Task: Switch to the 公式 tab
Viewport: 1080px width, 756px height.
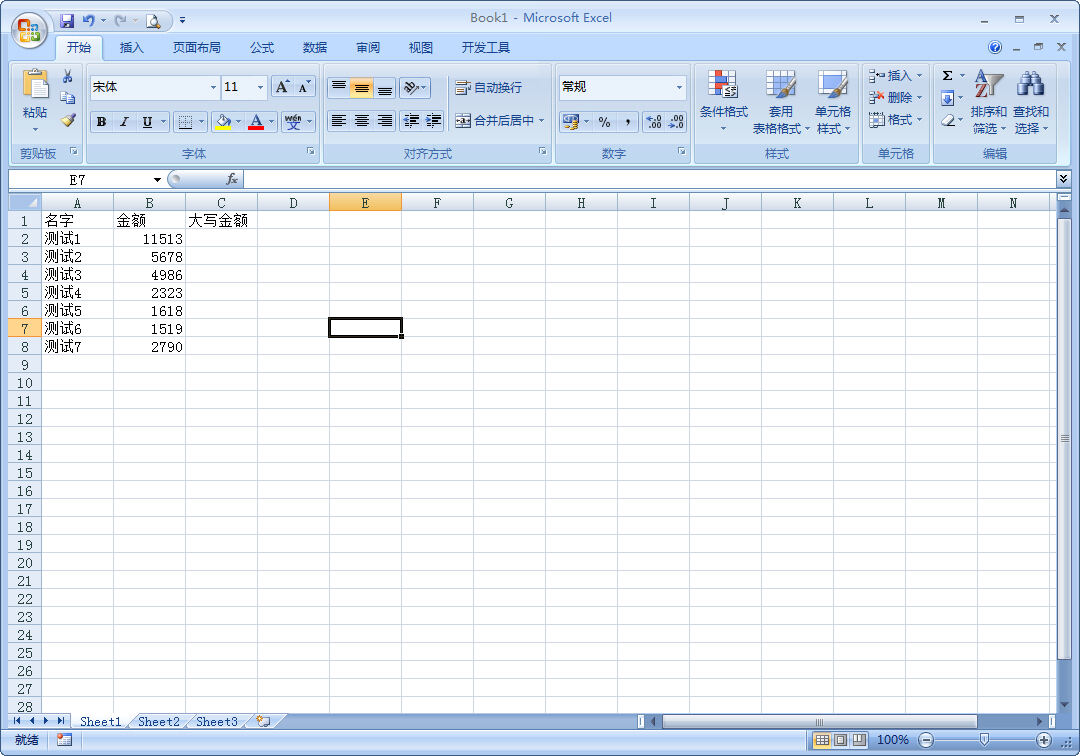Action: [x=262, y=48]
